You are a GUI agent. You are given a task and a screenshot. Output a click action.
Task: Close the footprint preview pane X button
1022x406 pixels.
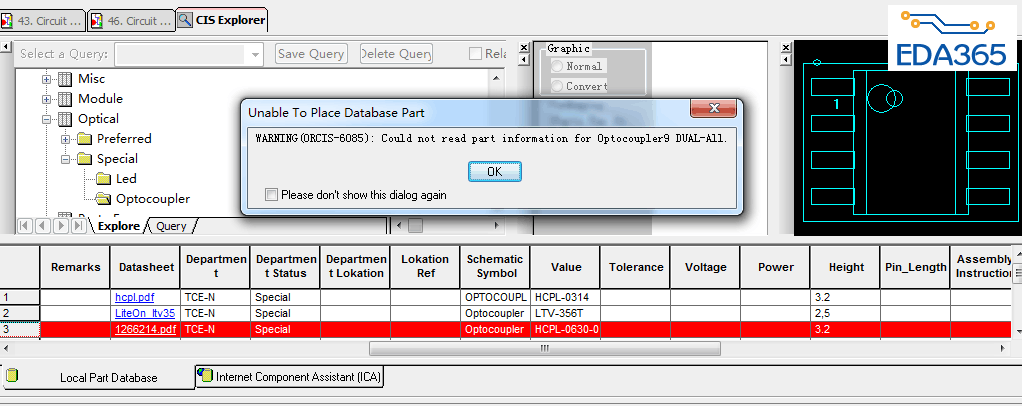tap(785, 48)
